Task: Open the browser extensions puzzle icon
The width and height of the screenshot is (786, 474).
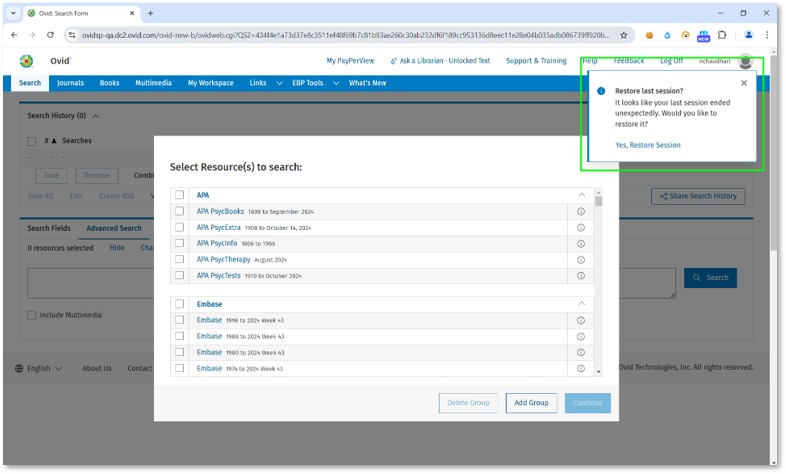Action: 722,35
